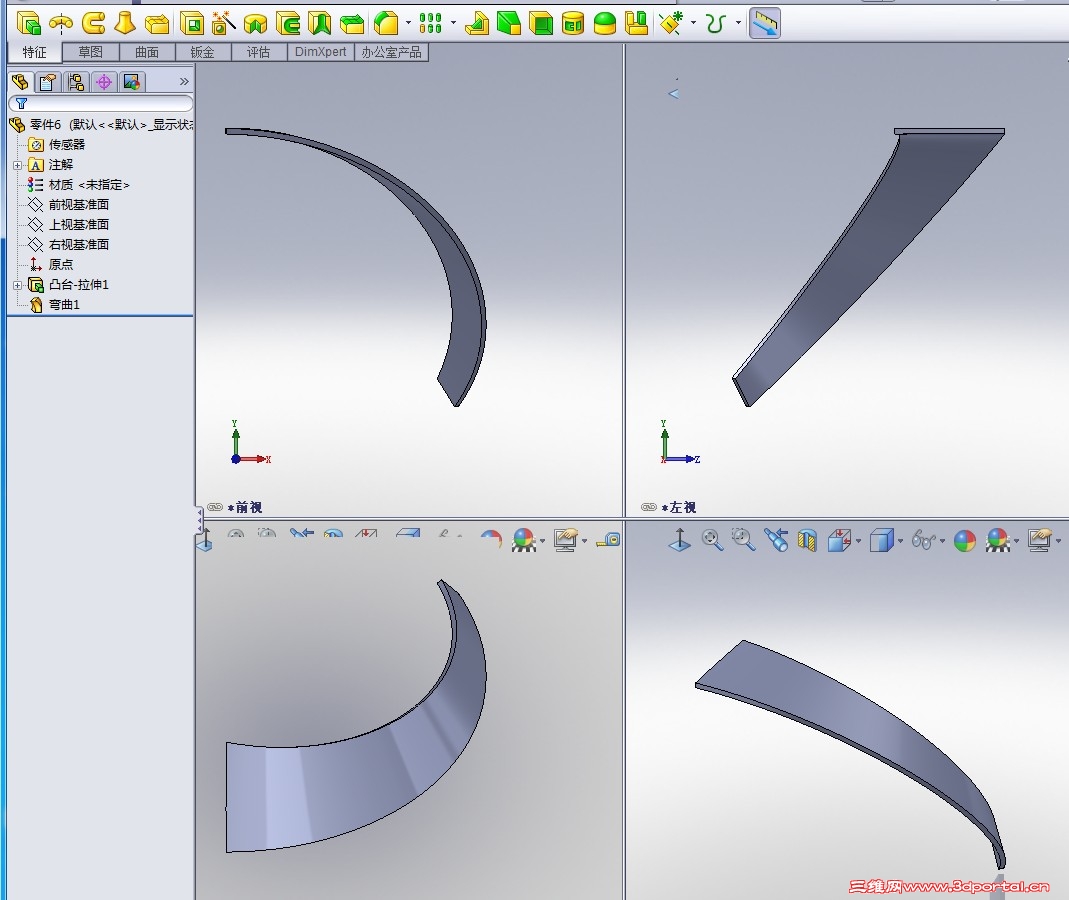The width and height of the screenshot is (1069, 900).
Task: Open the Reference Geometry tool
Action: pyautogui.click(x=672, y=24)
